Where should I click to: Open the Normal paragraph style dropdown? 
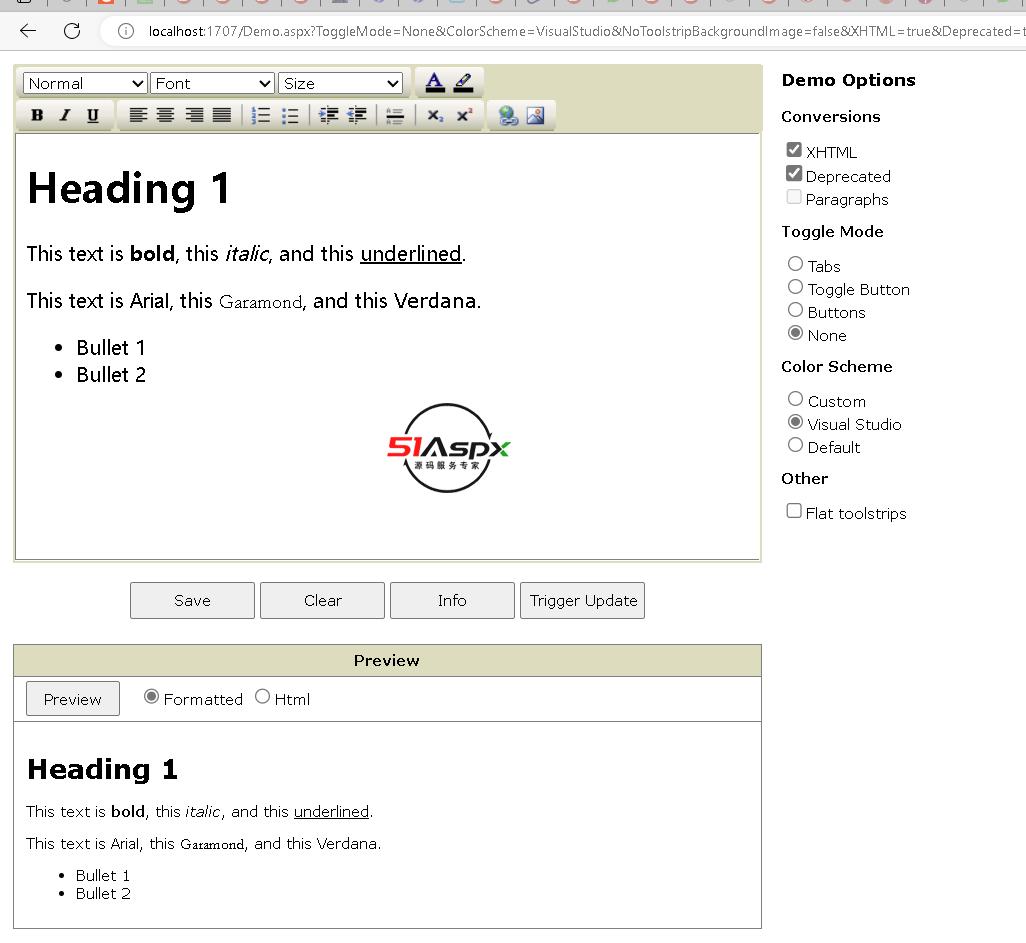[85, 83]
